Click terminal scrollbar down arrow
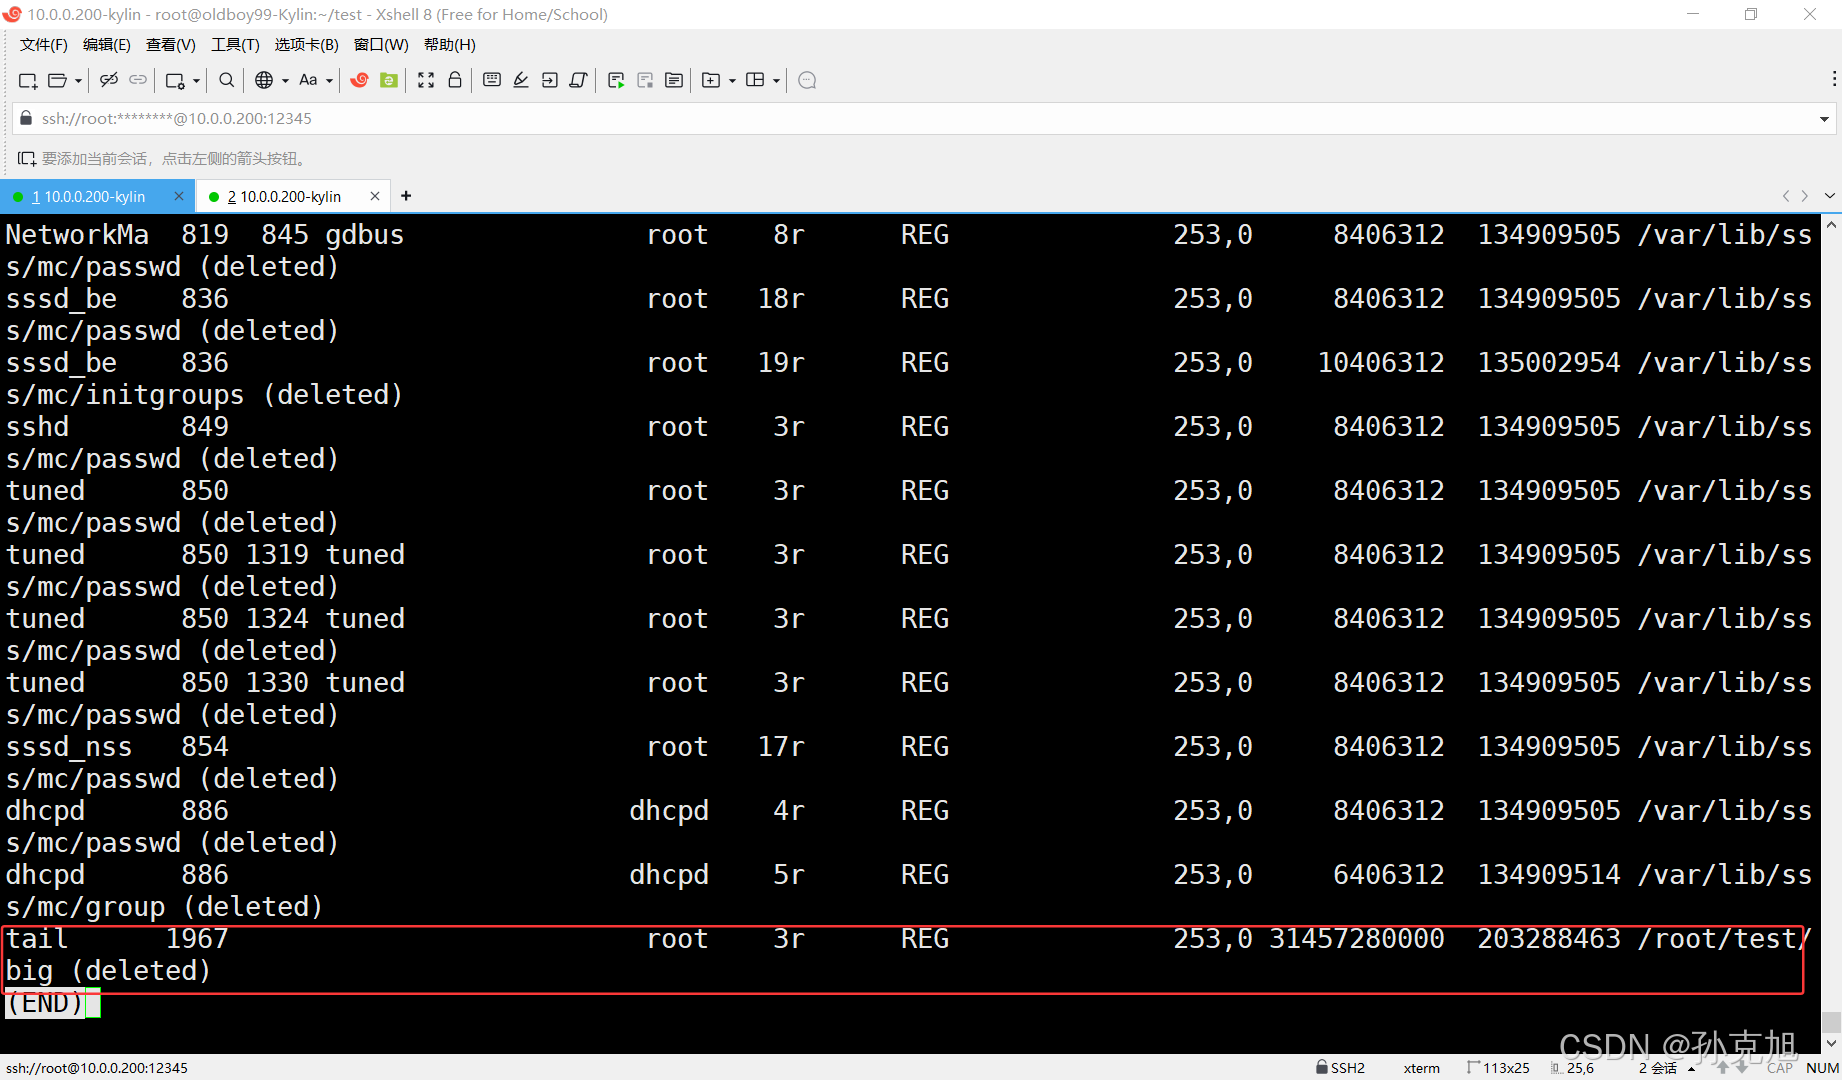 coord(1831,1043)
